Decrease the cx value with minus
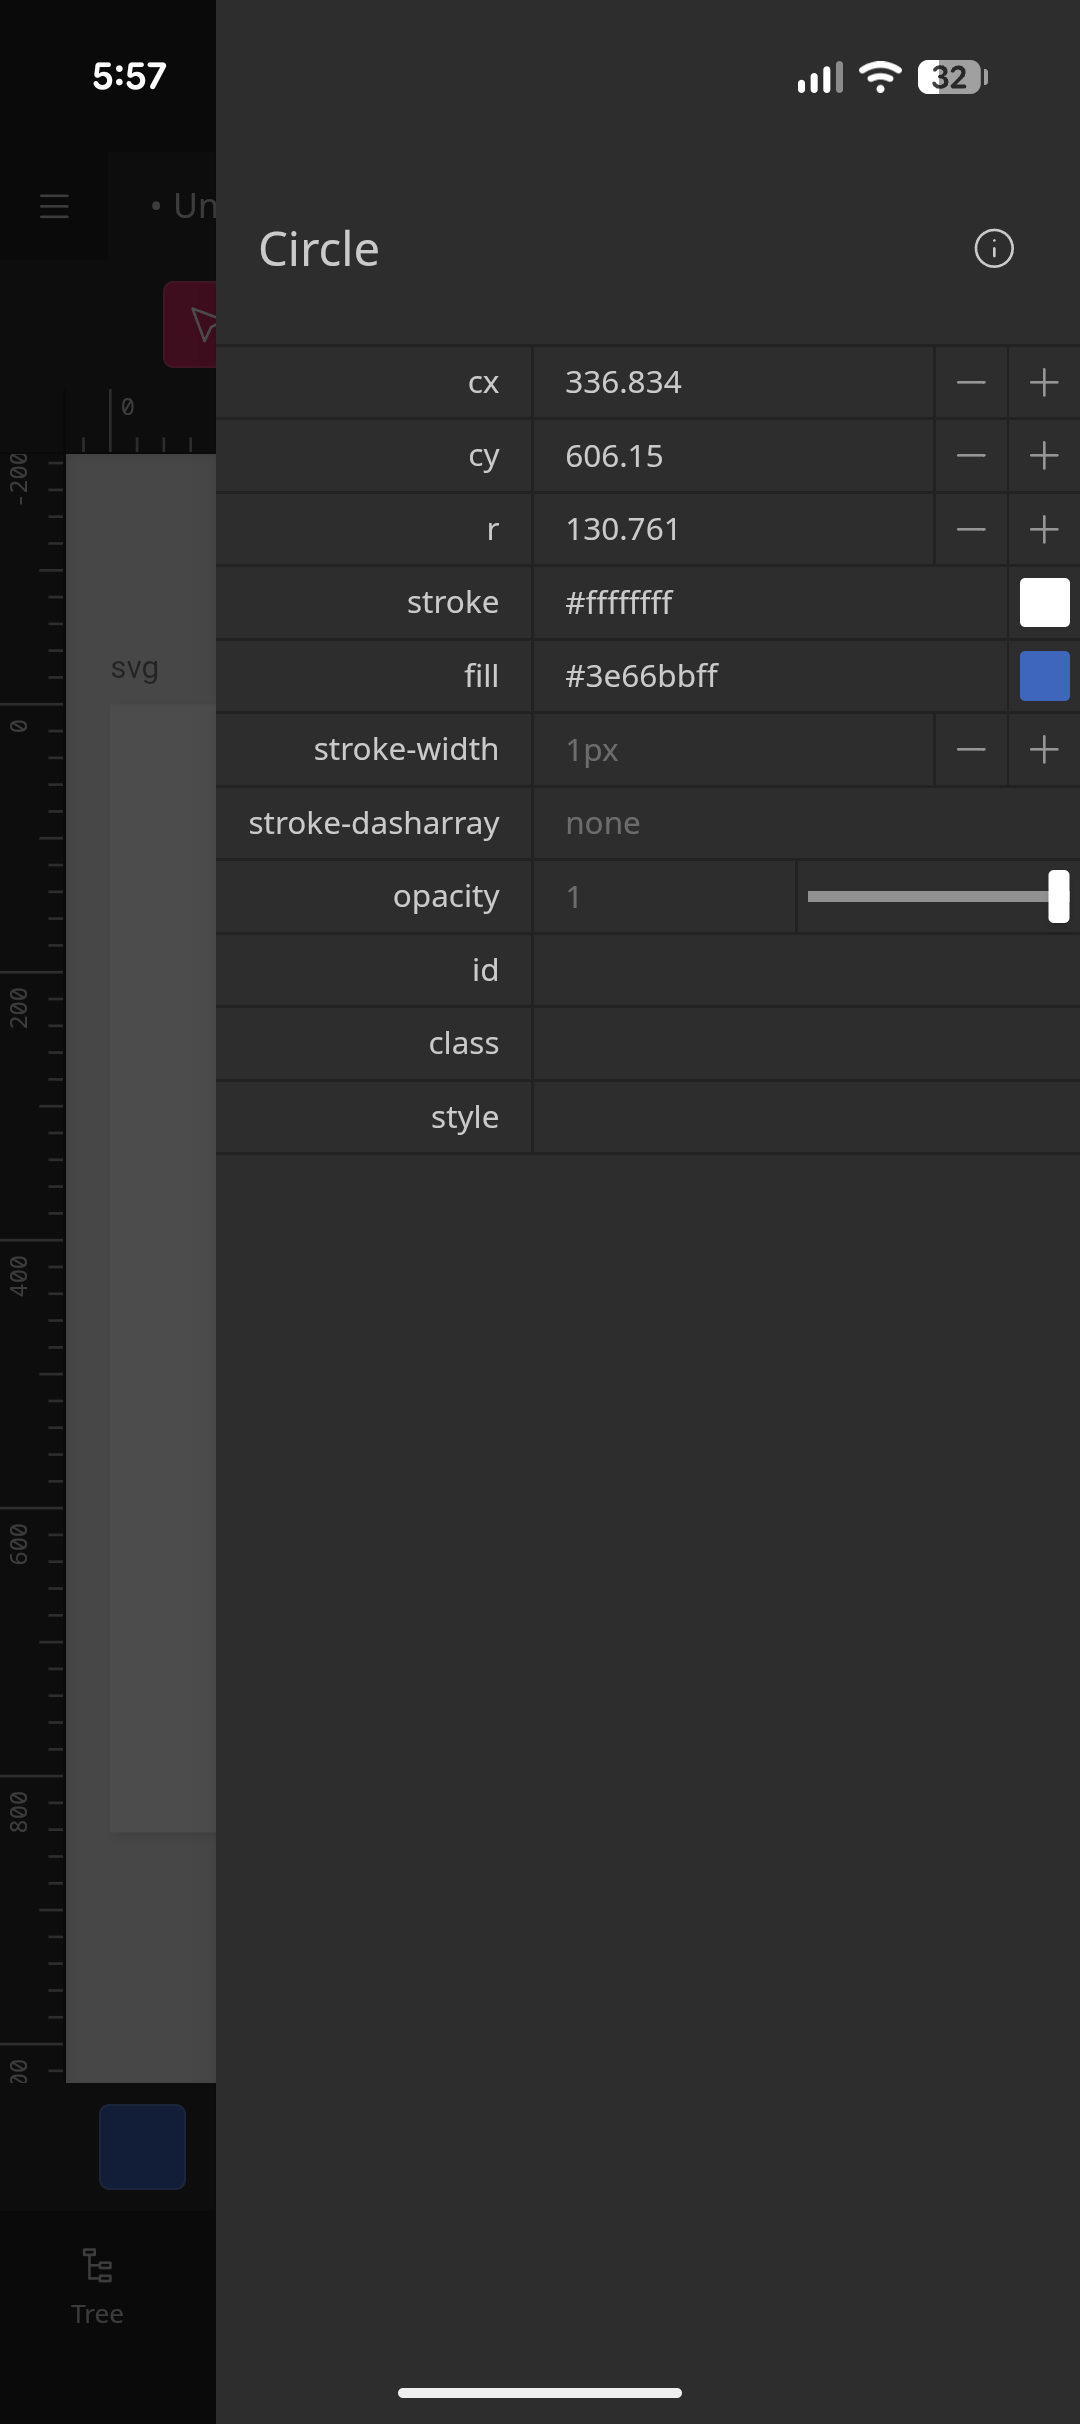 coord(971,383)
